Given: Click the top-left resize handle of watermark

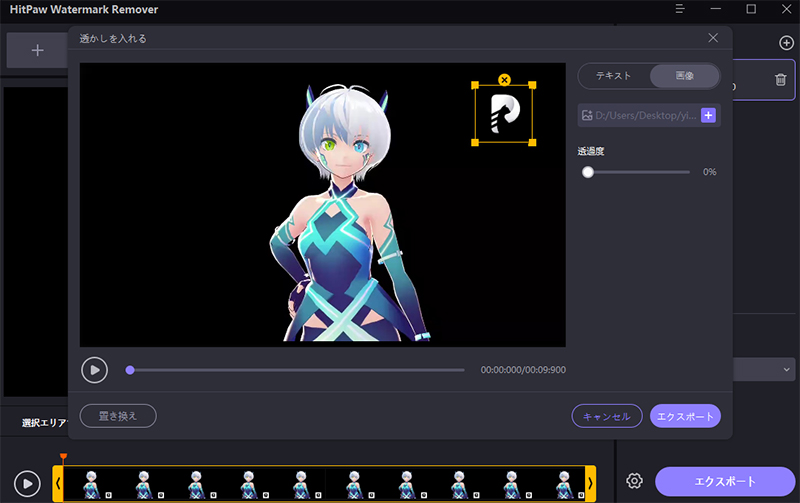Looking at the screenshot, I should tap(474, 85).
